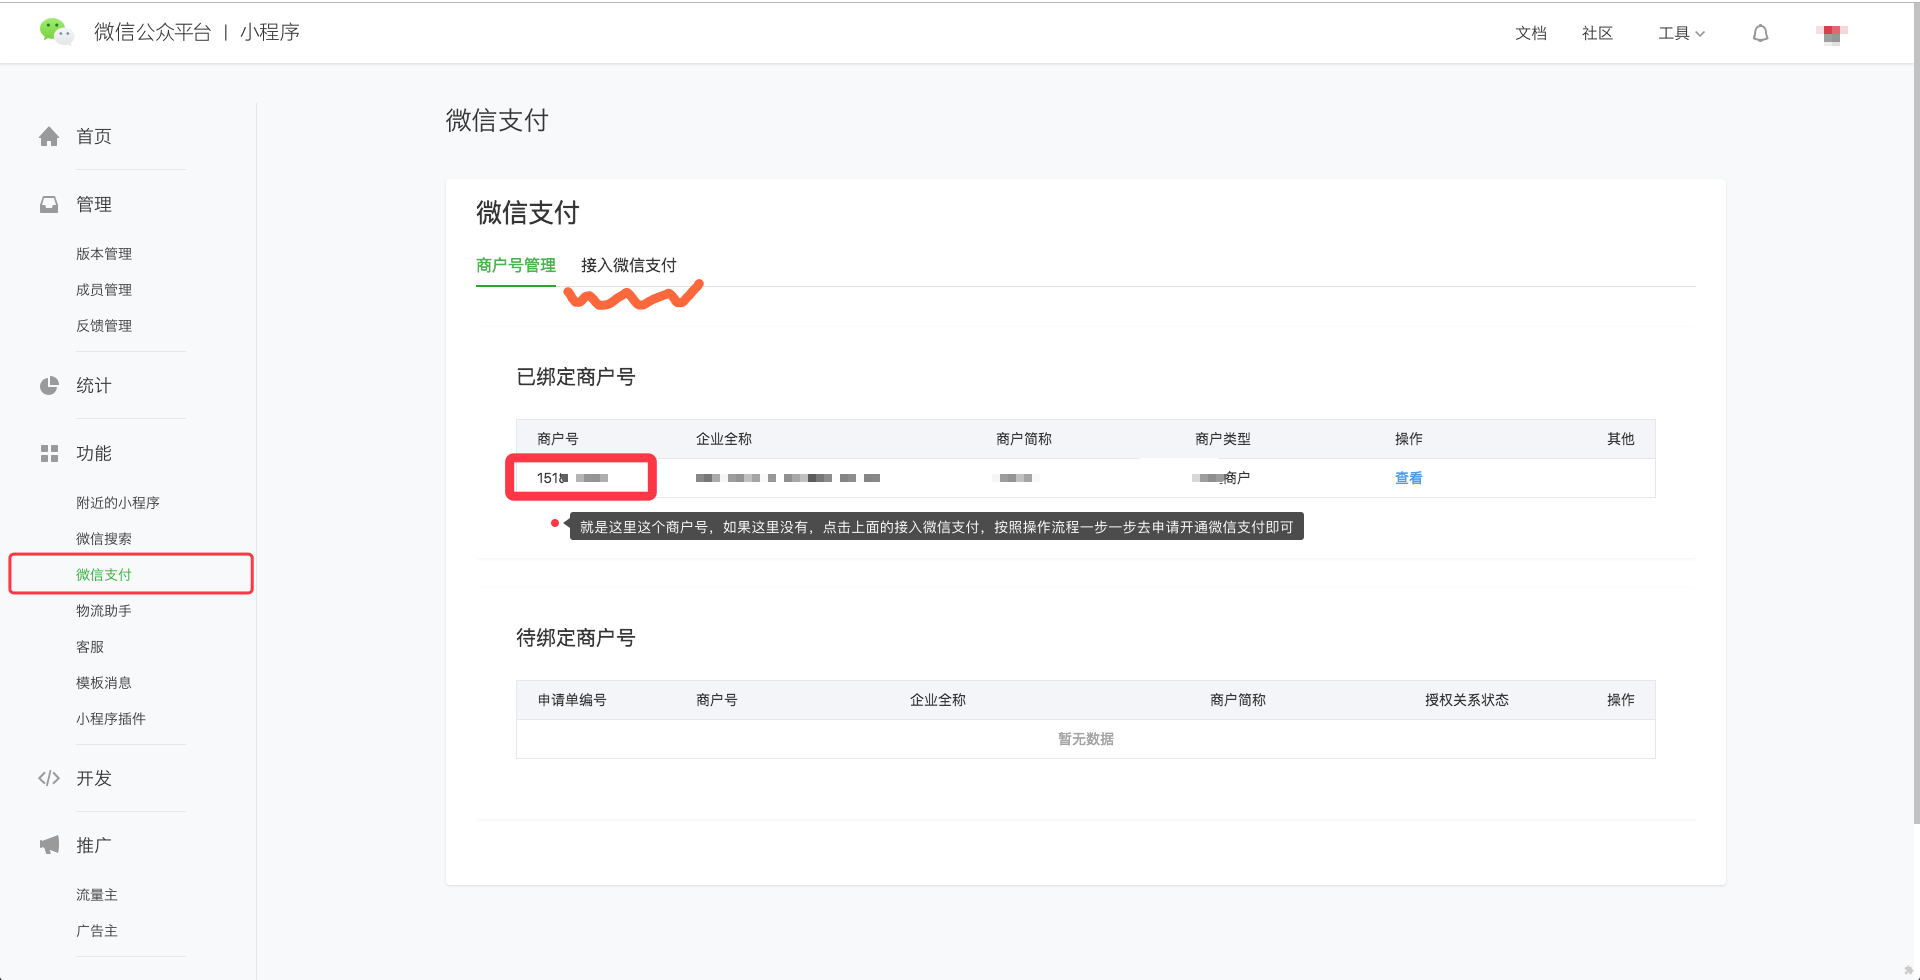Click the 管理 inbox icon
Image resolution: width=1920 pixels, height=980 pixels.
pos(49,205)
